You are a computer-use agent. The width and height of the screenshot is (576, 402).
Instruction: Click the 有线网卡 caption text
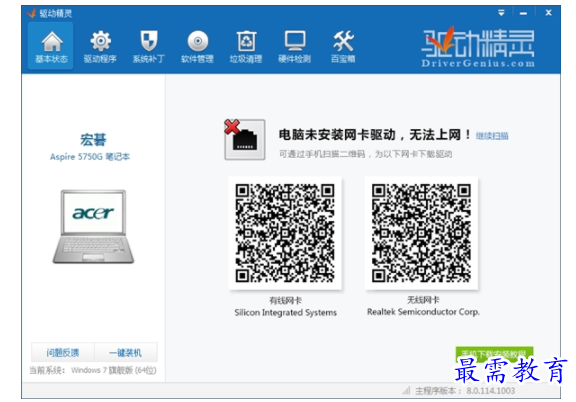(285, 301)
